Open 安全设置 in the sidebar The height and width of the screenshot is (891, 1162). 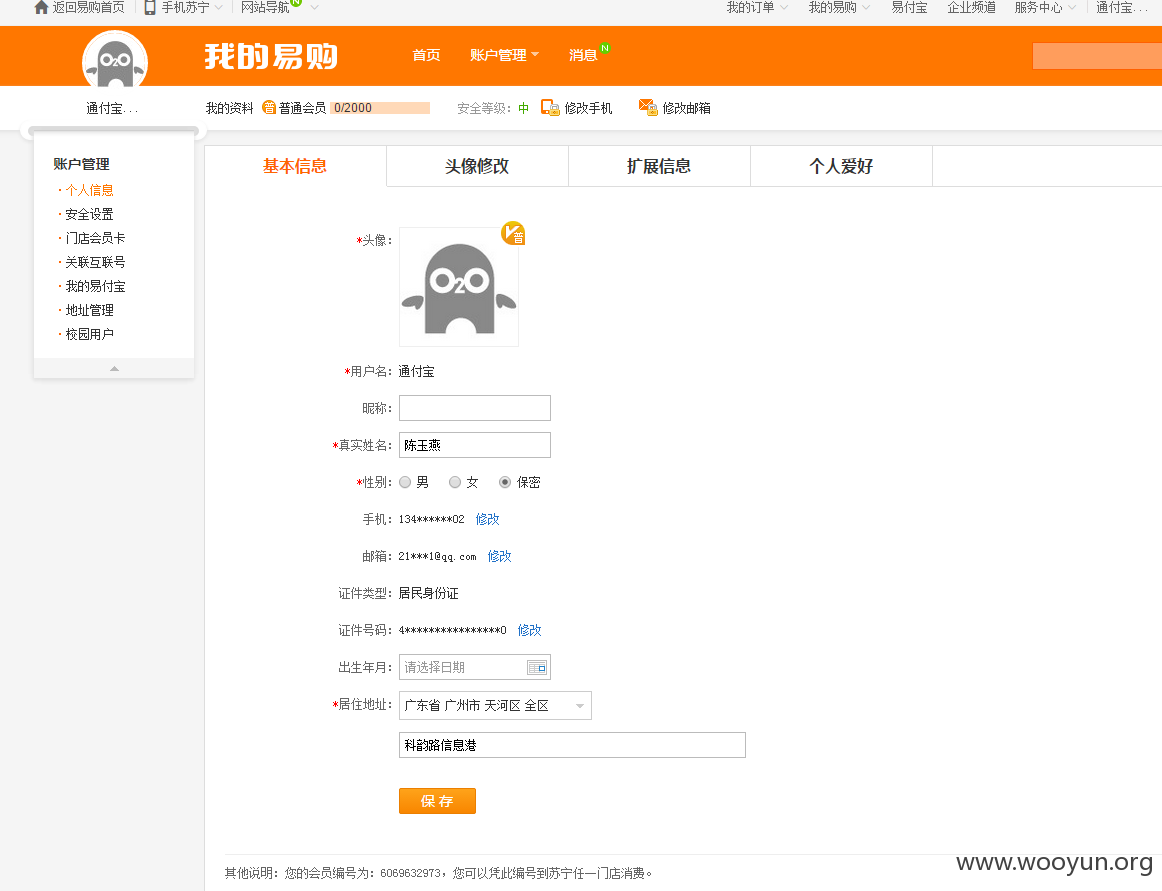click(x=90, y=214)
